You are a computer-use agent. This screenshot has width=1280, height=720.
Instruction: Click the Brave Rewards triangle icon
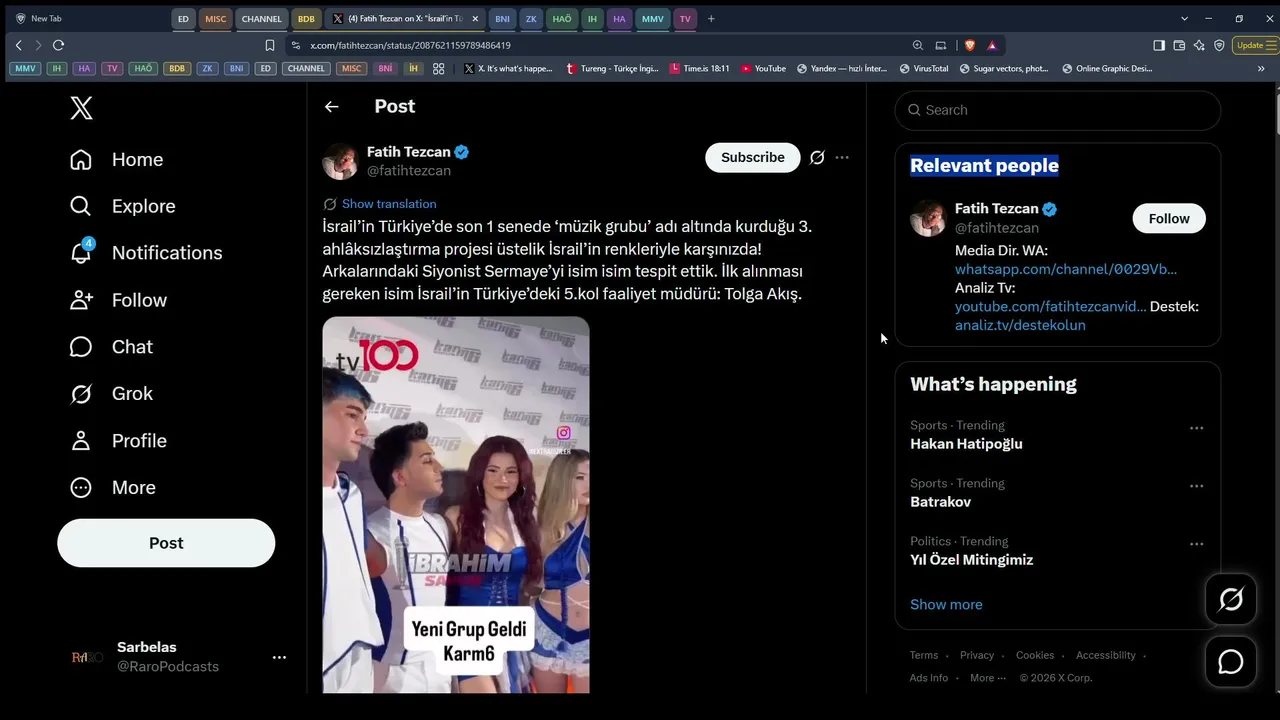tap(992, 45)
